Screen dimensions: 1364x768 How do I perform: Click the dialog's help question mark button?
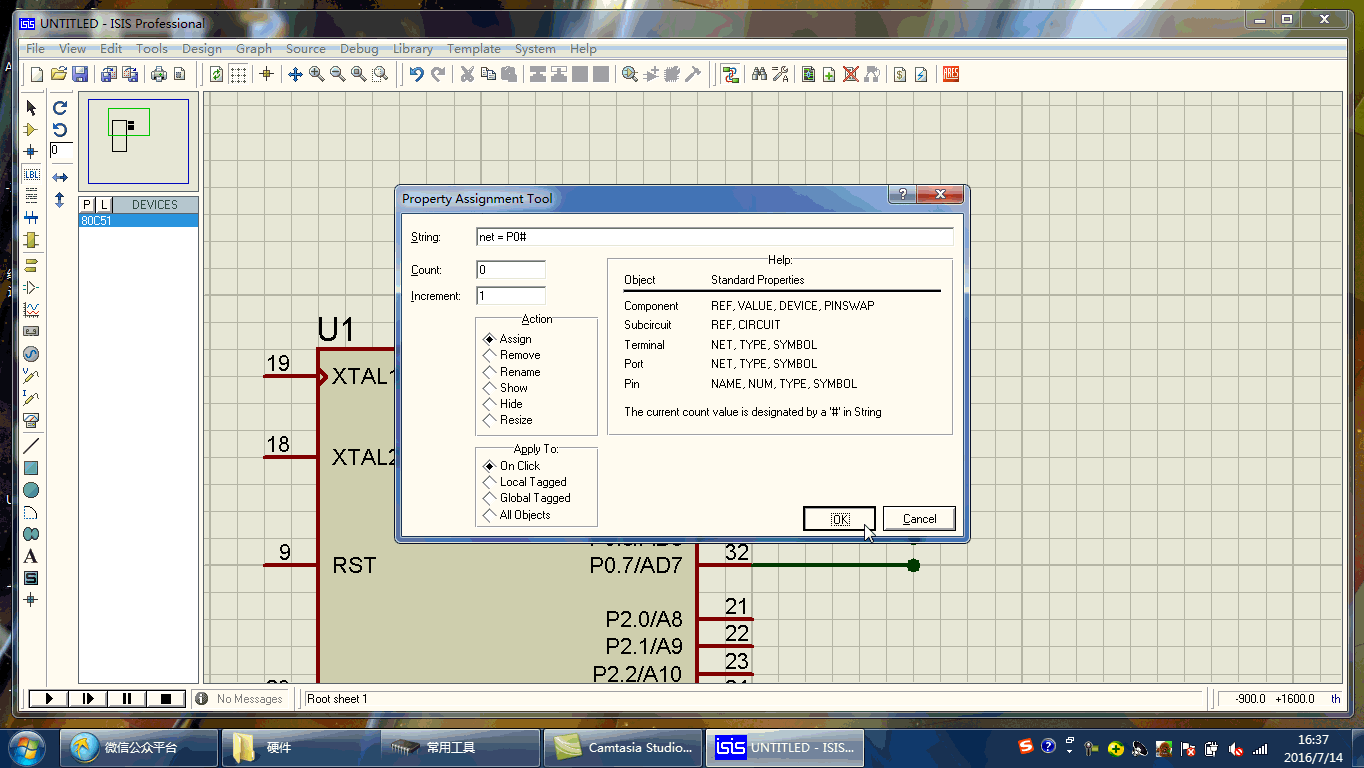click(901, 195)
